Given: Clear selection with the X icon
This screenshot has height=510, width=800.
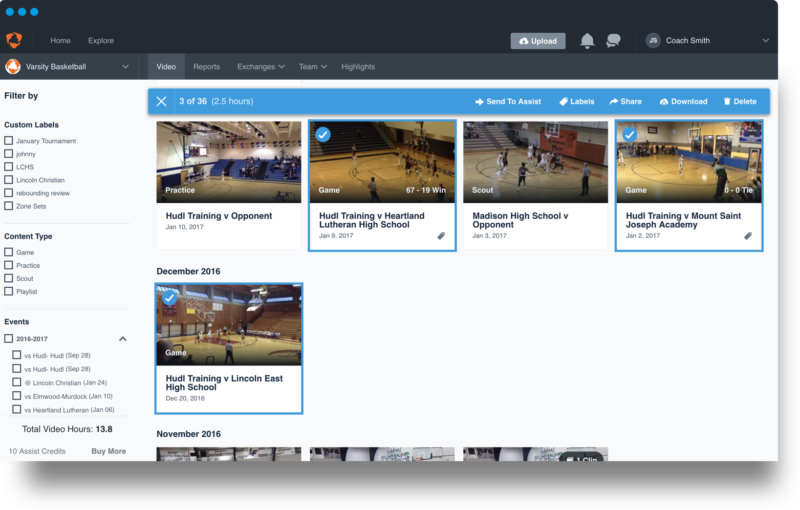Looking at the screenshot, I should click(x=161, y=101).
